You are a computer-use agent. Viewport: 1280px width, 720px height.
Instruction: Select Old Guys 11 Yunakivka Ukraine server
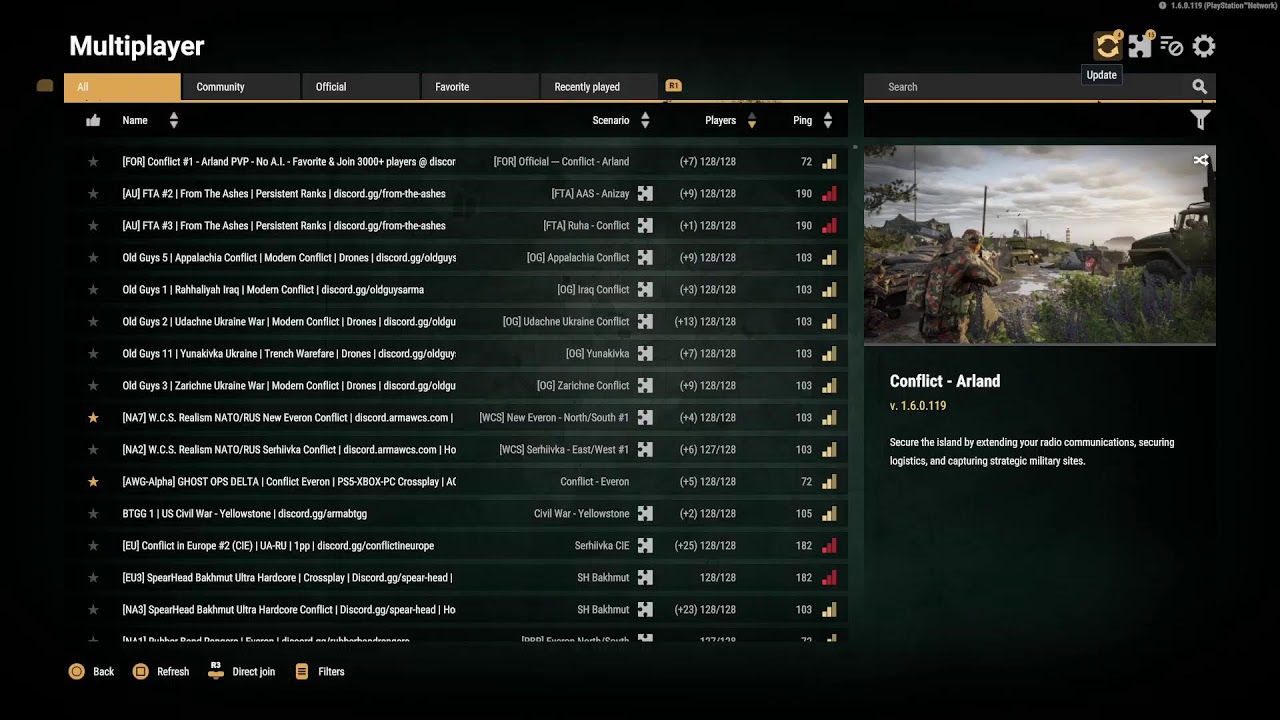(x=456, y=354)
